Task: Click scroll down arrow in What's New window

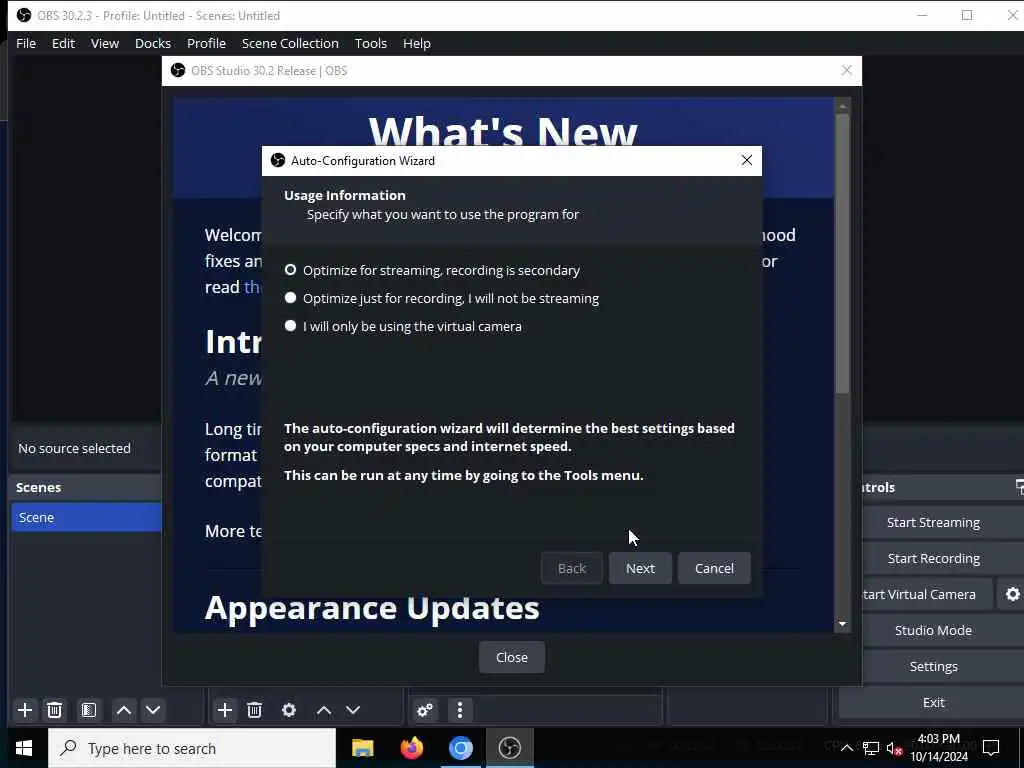Action: coord(842,624)
